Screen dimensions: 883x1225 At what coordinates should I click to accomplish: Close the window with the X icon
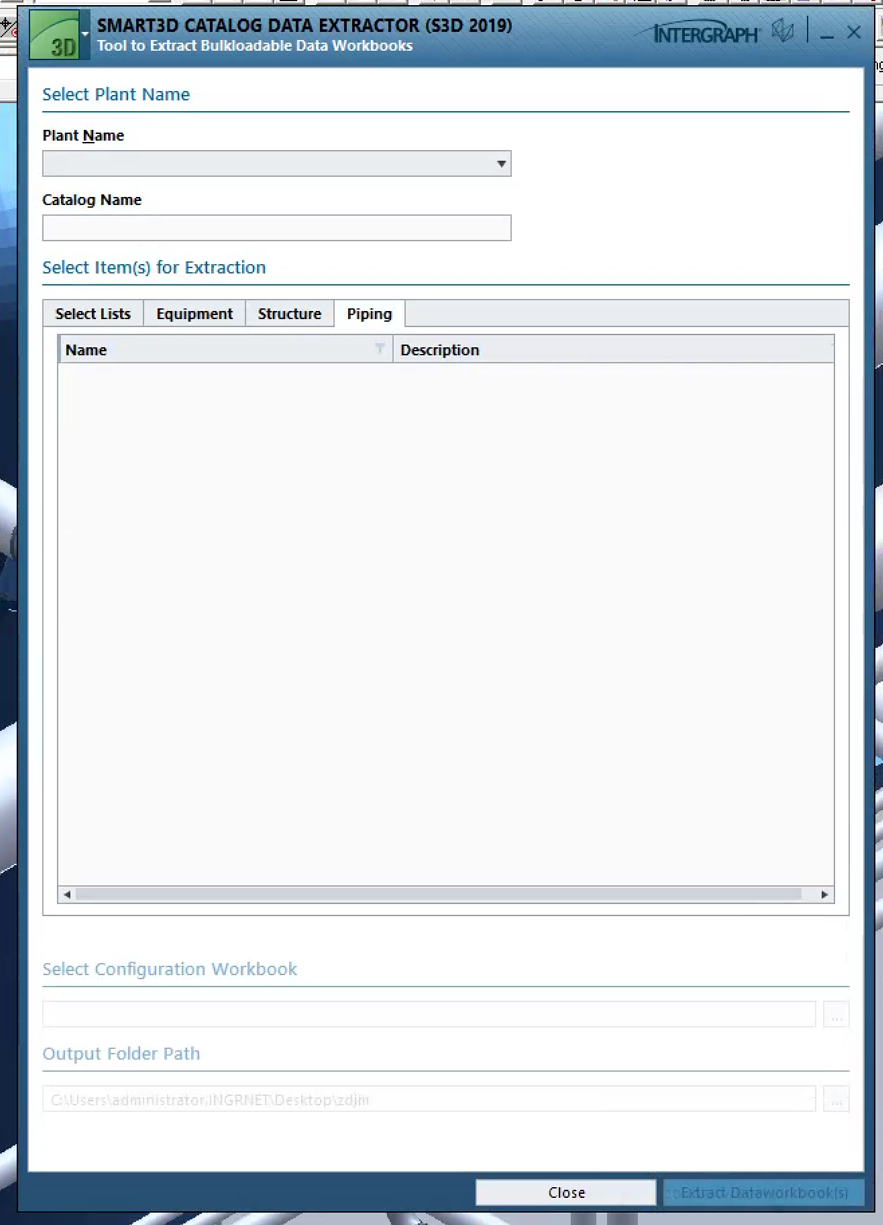(x=854, y=33)
